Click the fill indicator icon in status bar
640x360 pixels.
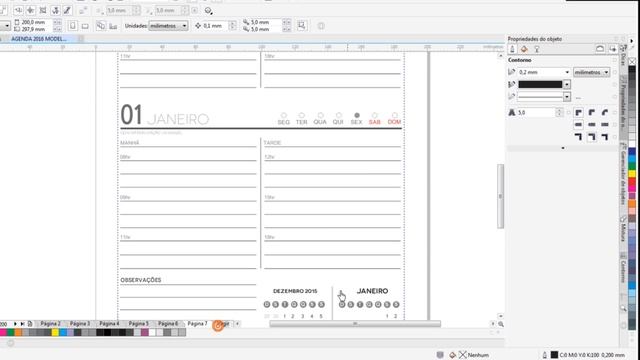tap(453, 355)
